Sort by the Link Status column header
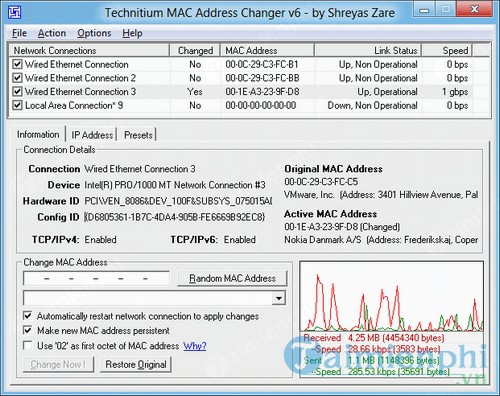Image resolution: width=500 pixels, height=396 pixels. pos(368,50)
